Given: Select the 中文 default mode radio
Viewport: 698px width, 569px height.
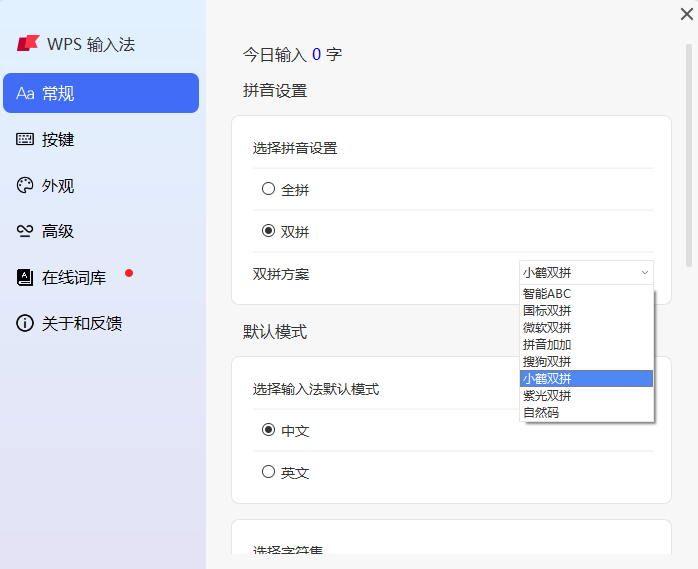Looking at the screenshot, I should click(x=268, y=430).
